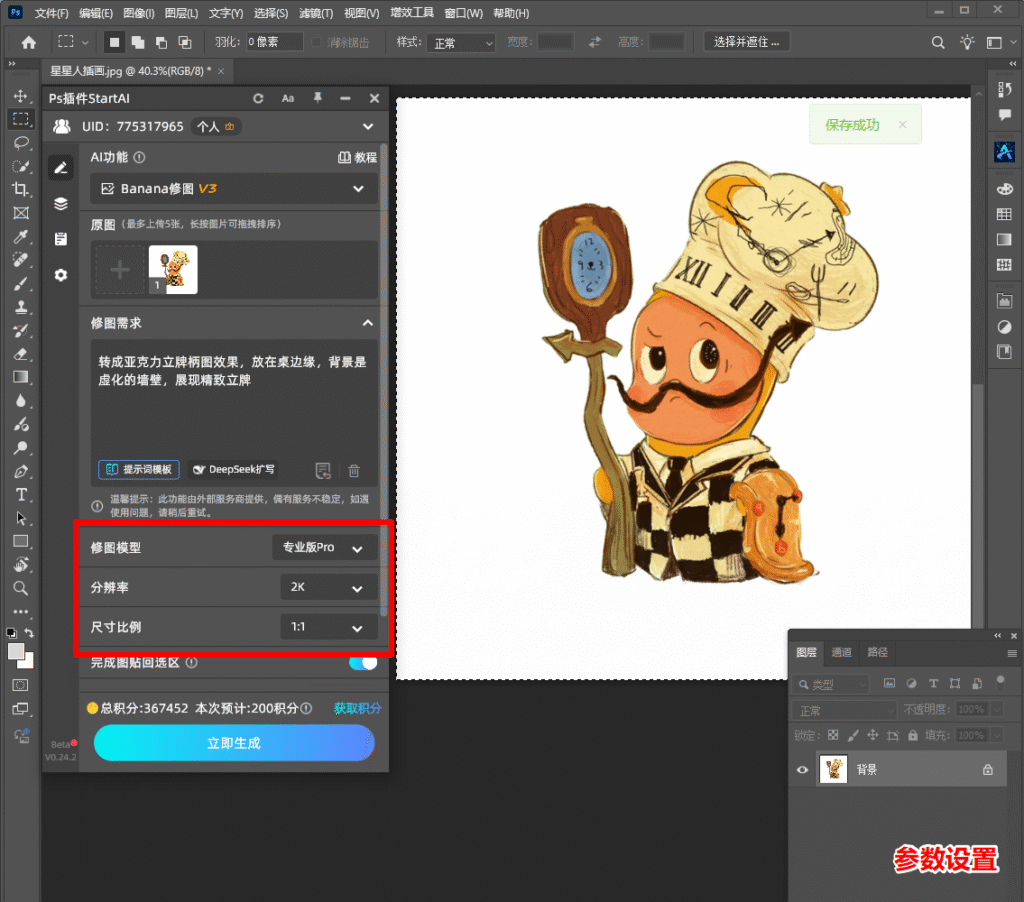Click the 提示词模板 button
The width and height of the screenshot is (1024, 902).
tap(138, 470)
